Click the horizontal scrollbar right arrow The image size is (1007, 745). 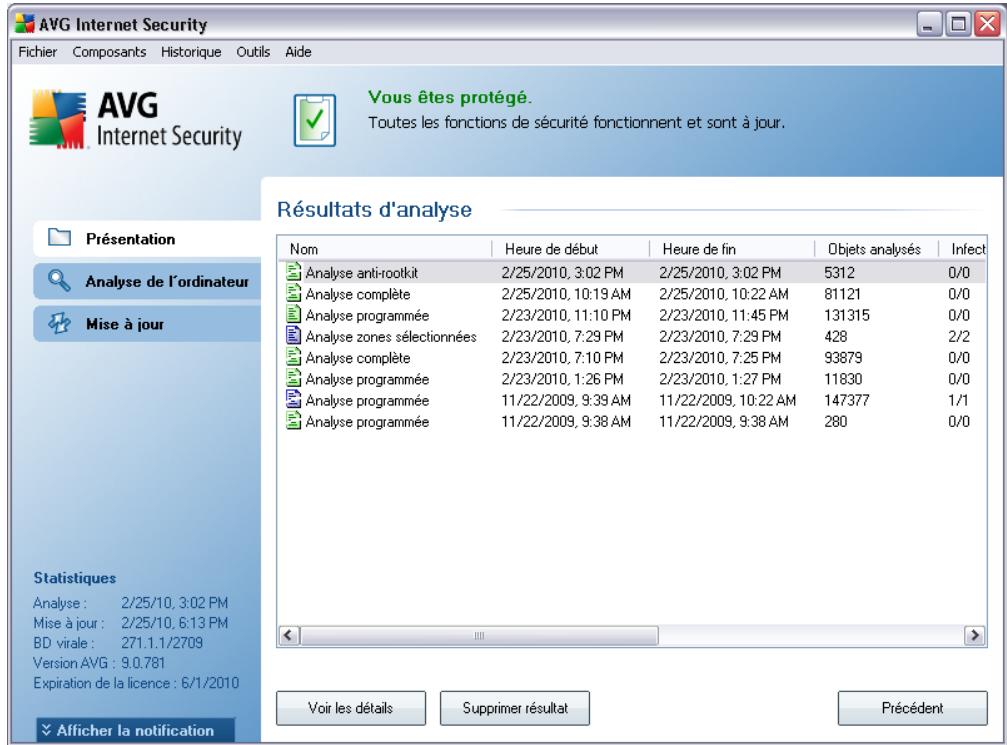(975, 635)
